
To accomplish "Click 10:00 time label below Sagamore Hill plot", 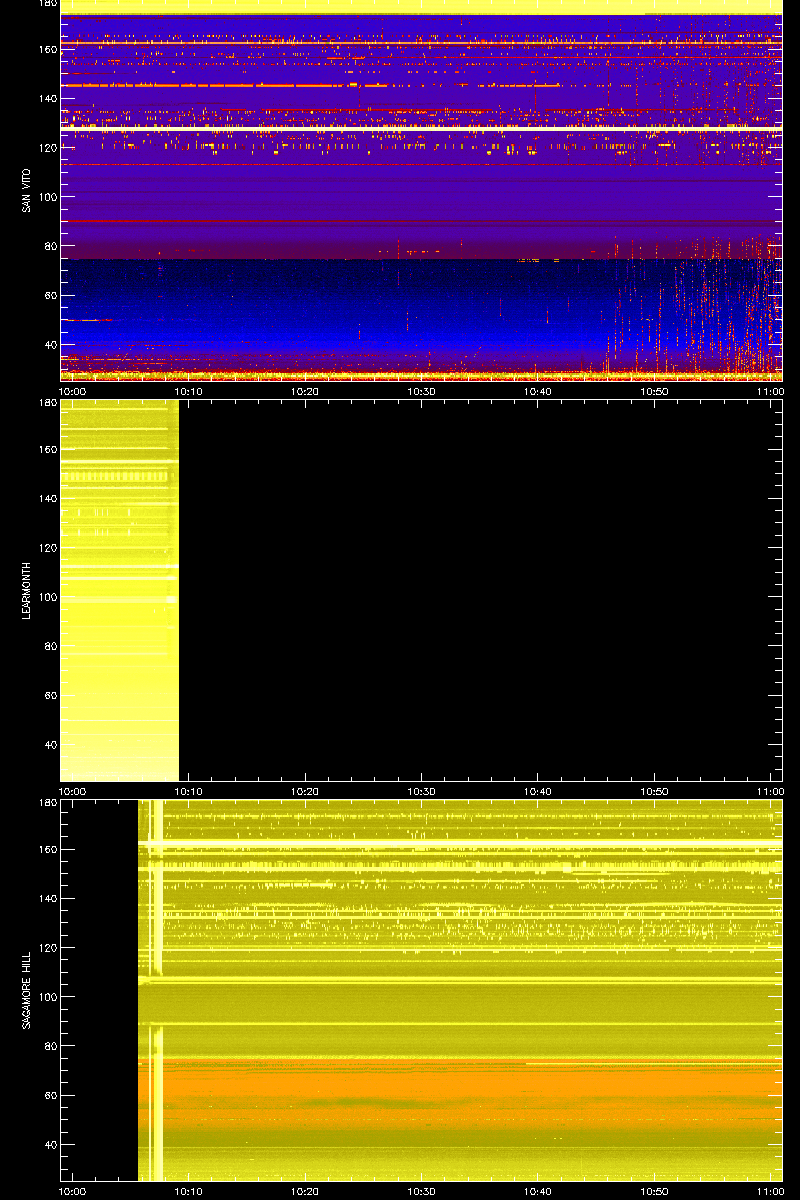I will coord(73,1192).
